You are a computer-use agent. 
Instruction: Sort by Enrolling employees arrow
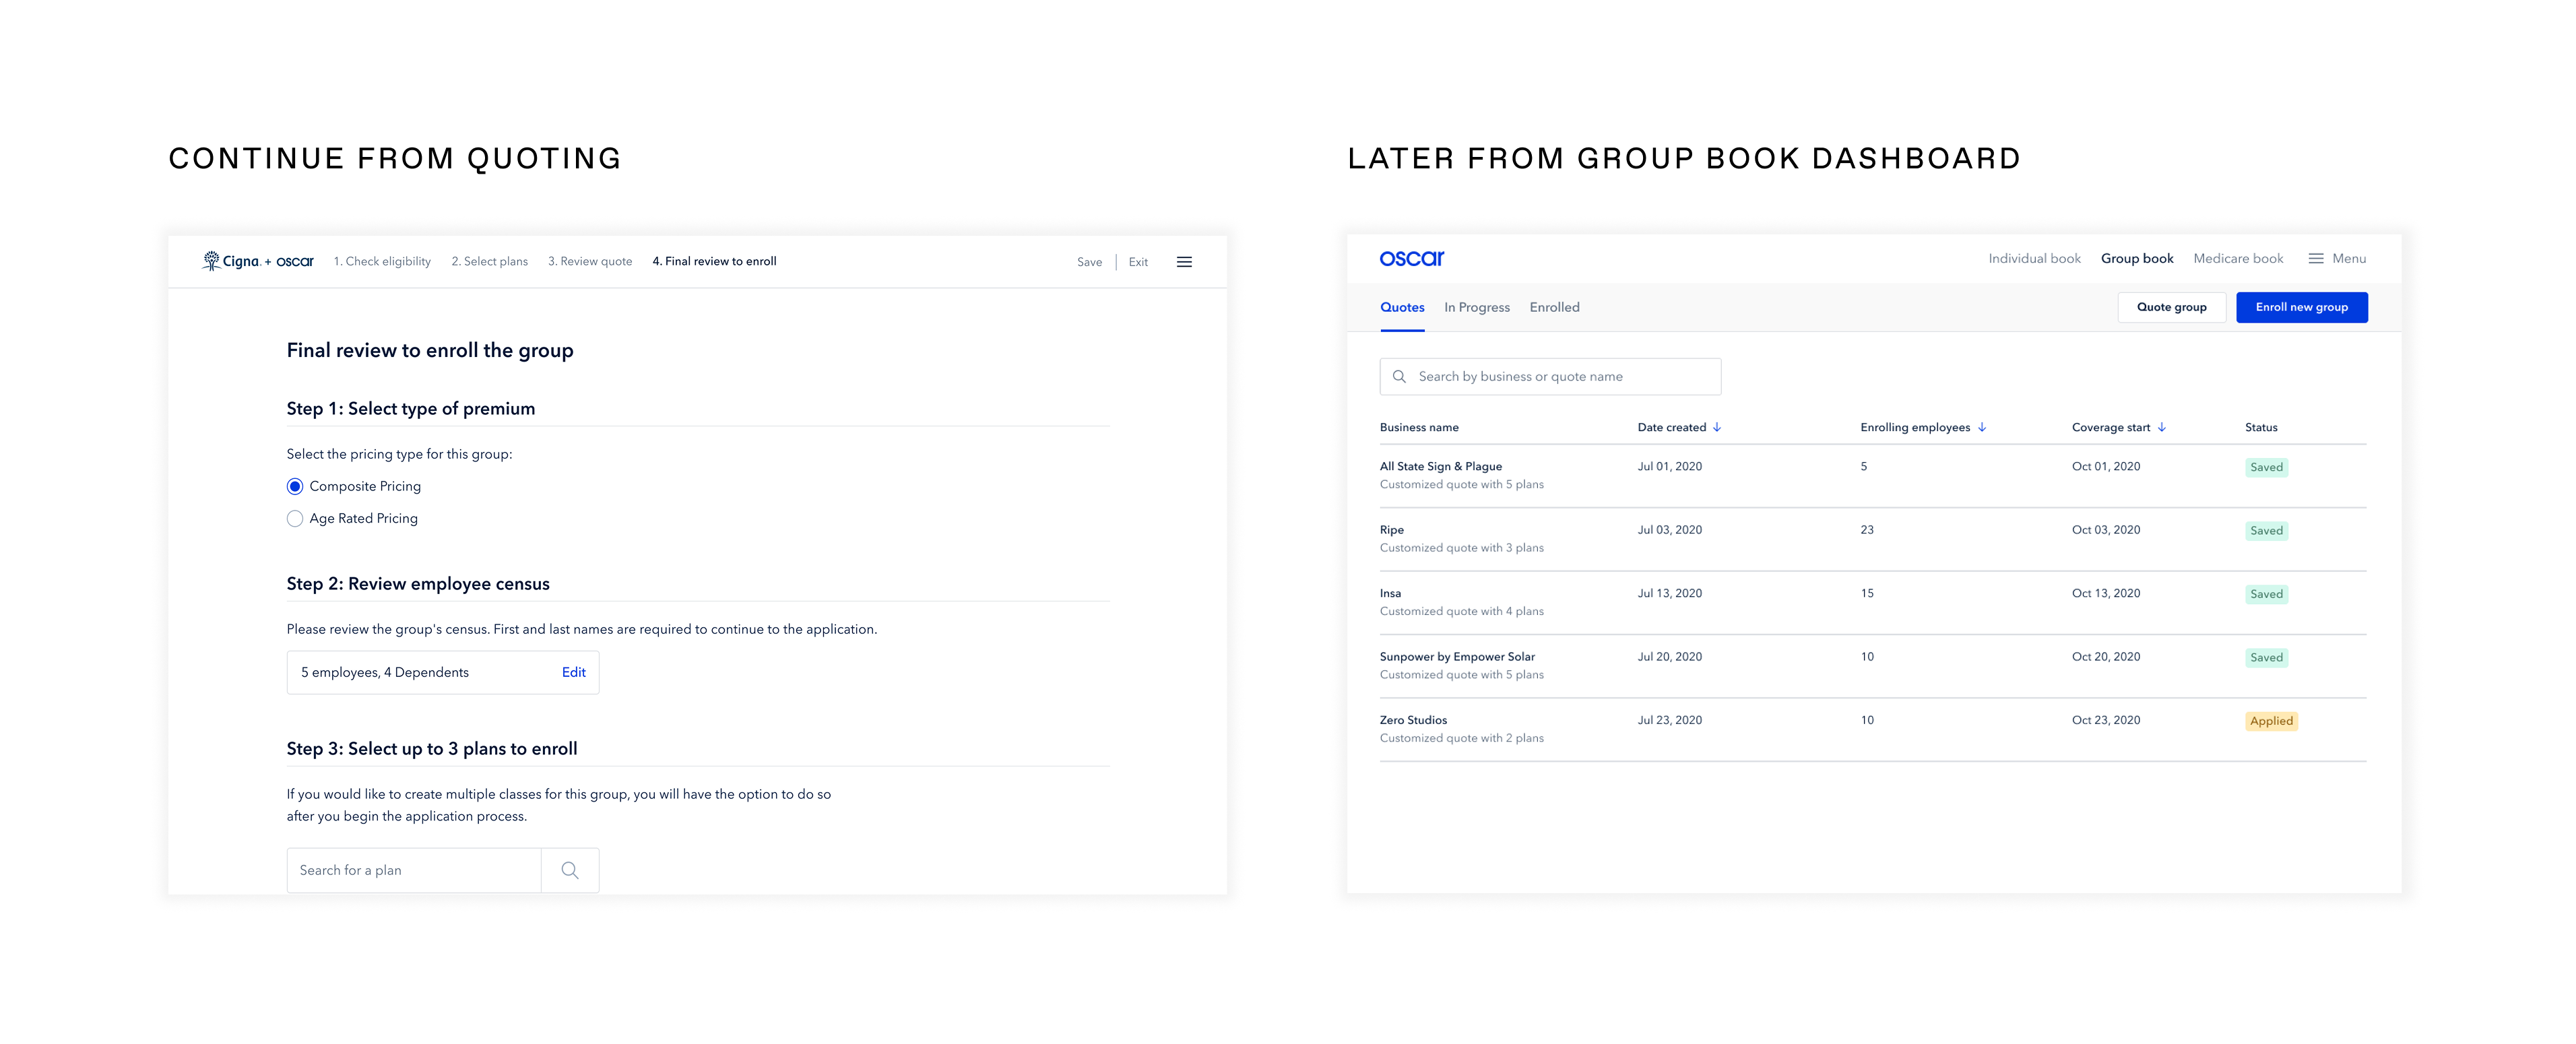[x=1982, y=427]
